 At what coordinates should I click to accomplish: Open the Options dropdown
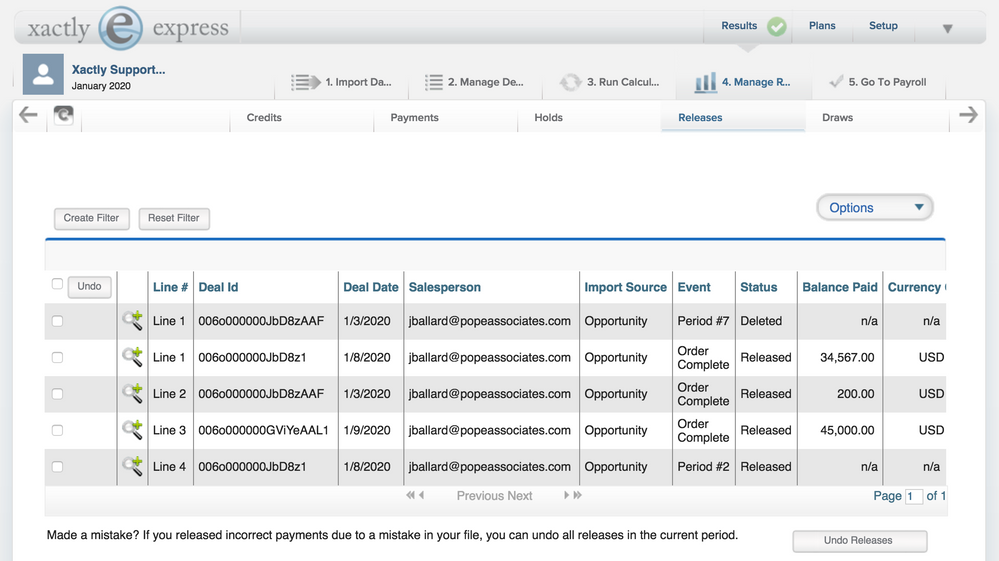click(x=875, y=208)
